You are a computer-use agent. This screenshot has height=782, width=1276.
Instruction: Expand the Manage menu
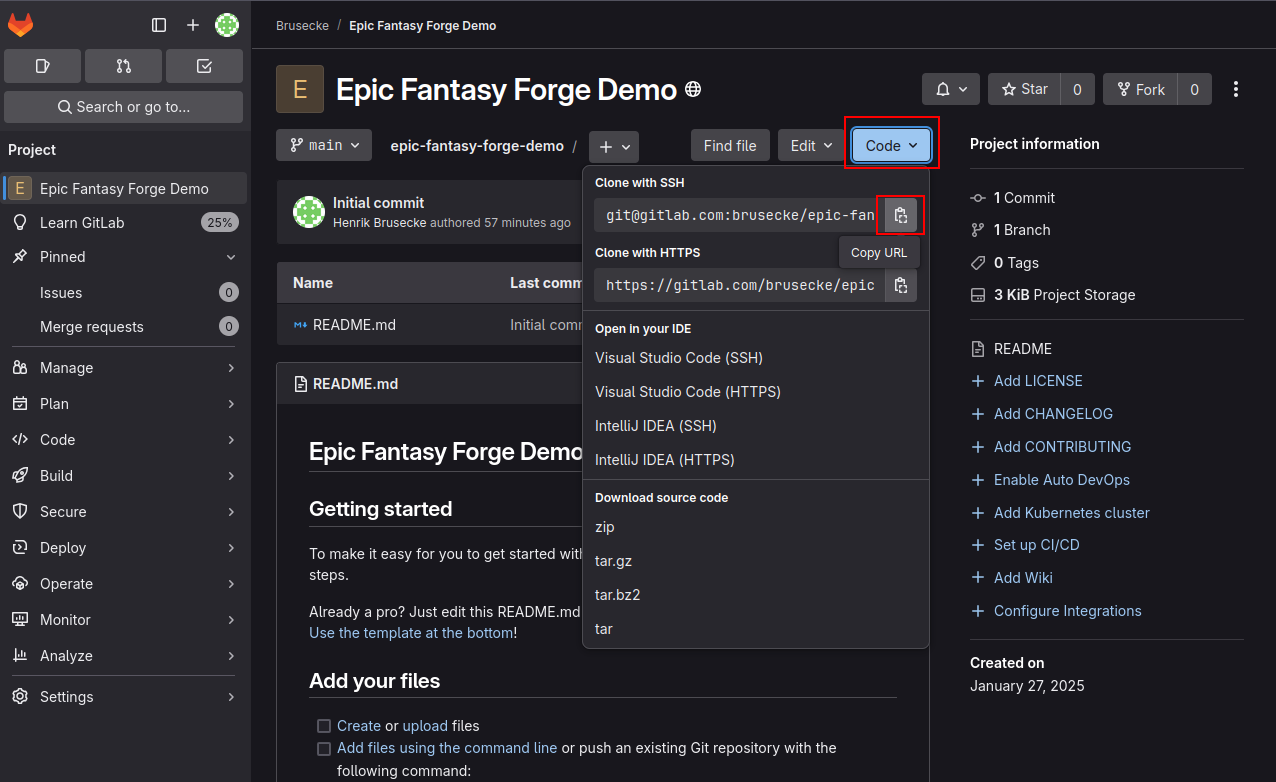(124, 368)
